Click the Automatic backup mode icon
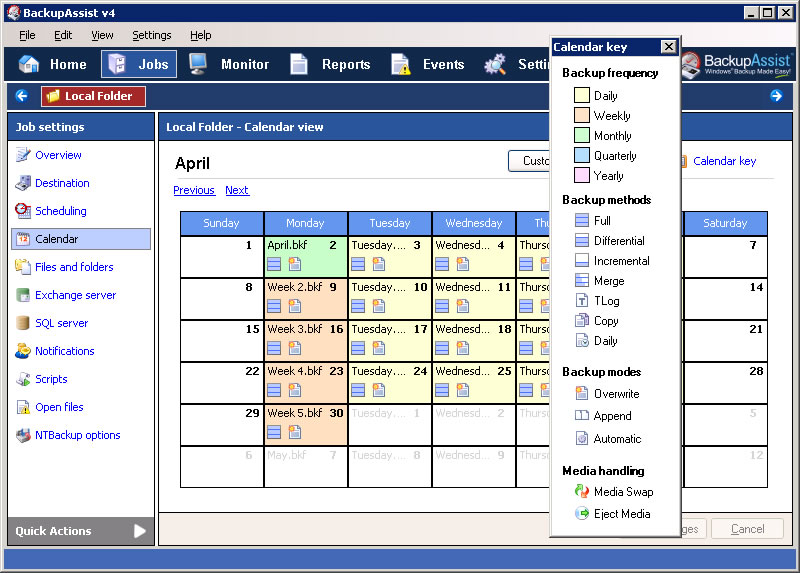This screenshot has height=573, width=800. coord(582,438)
